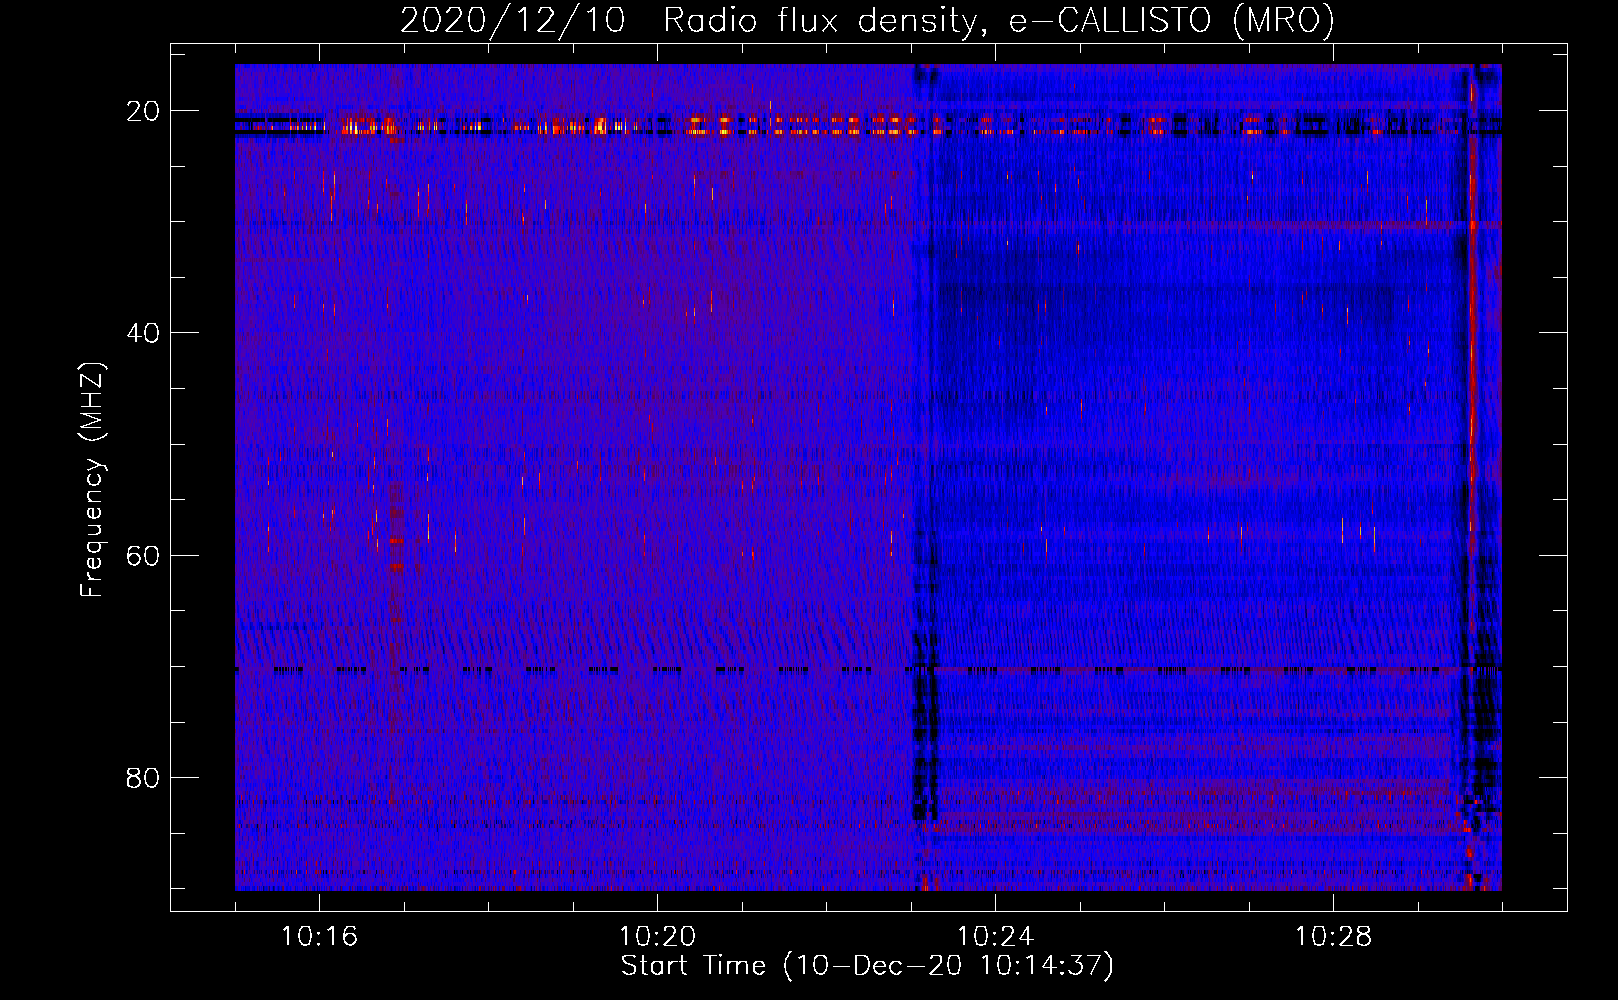Click the 10:28 time tick label
The image size is (1618, 1000).
click(1333, 937)
